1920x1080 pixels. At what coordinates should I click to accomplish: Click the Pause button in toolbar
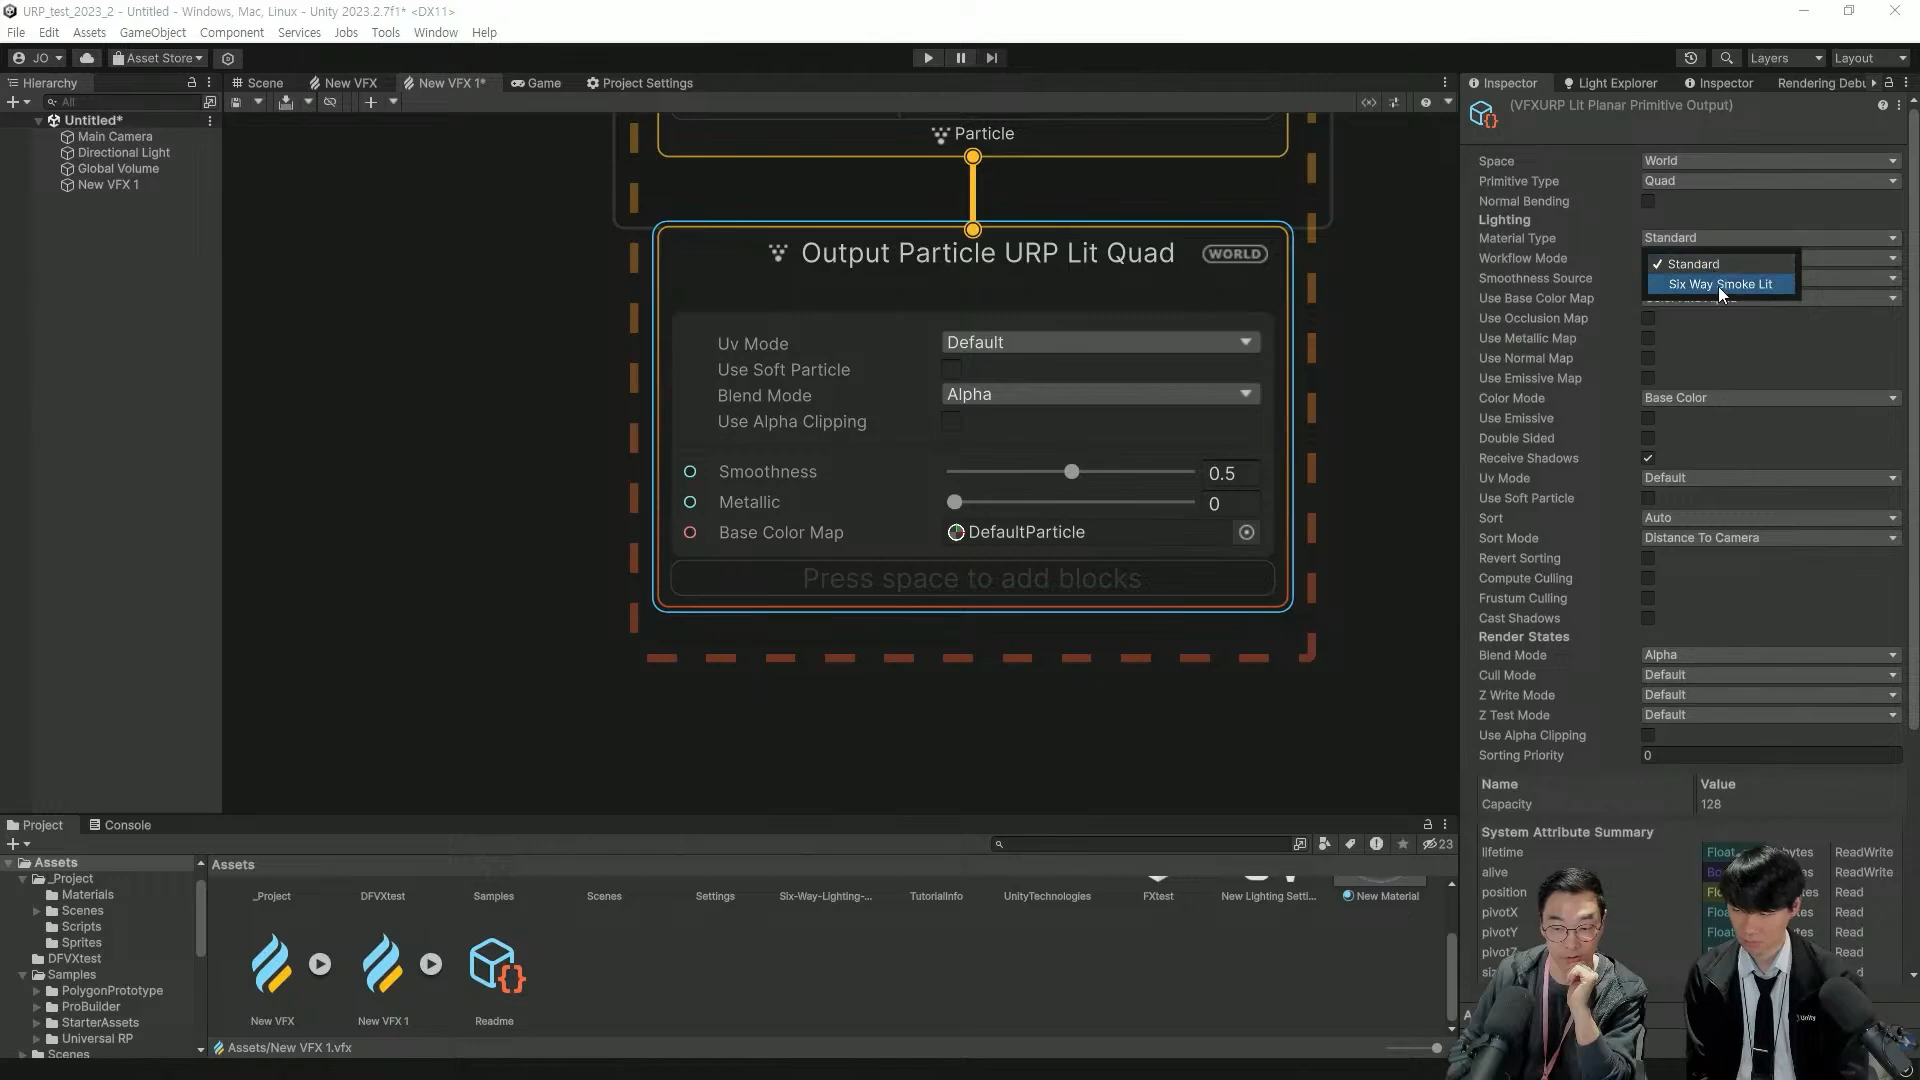(960, 58)
